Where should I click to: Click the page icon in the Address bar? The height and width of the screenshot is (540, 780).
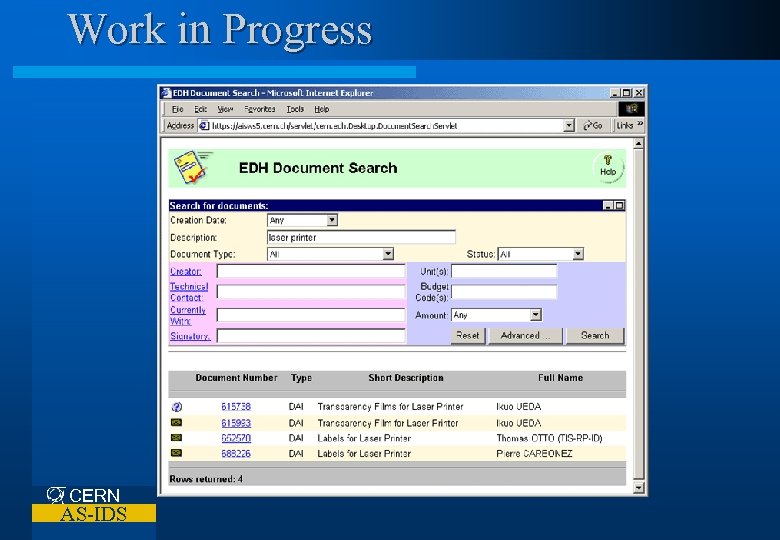(x=204, y=126)
